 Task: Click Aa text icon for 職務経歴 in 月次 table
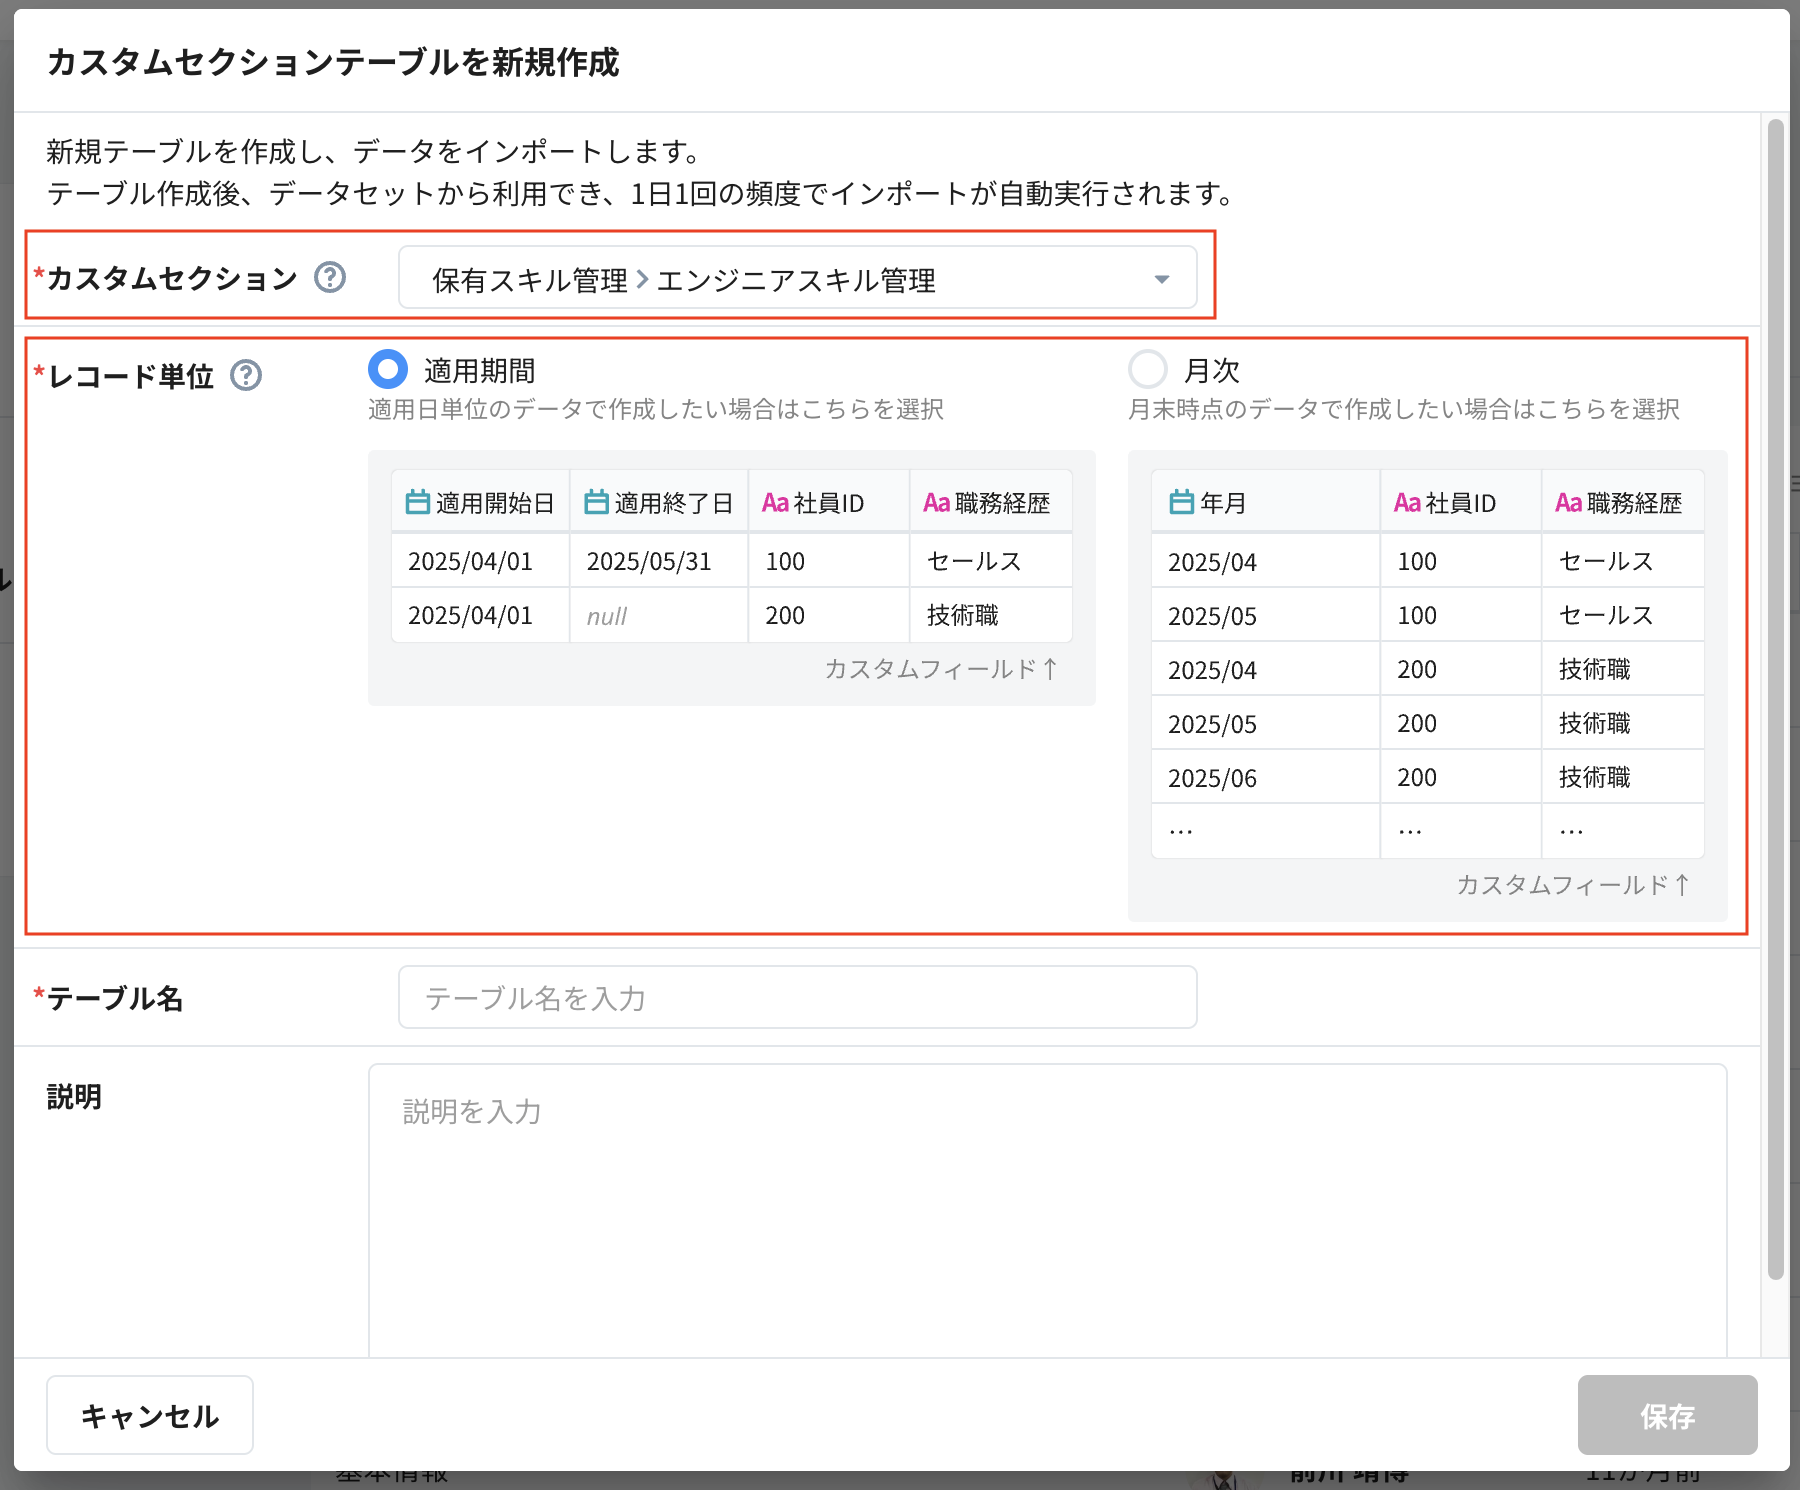[1568, 503]
